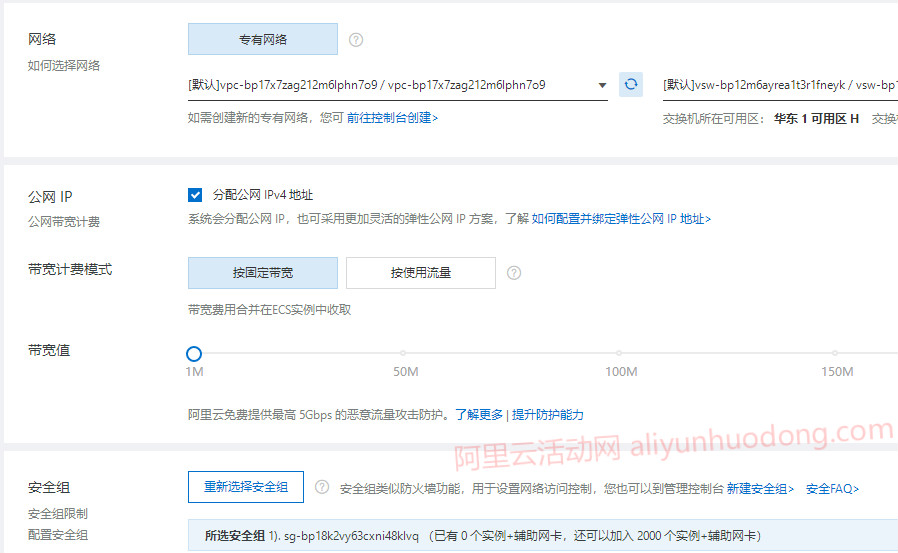Click the 带宽费用合并在ECS实例中收取 note
Viewport: 898px width, 553px height.
coord(269,310)
